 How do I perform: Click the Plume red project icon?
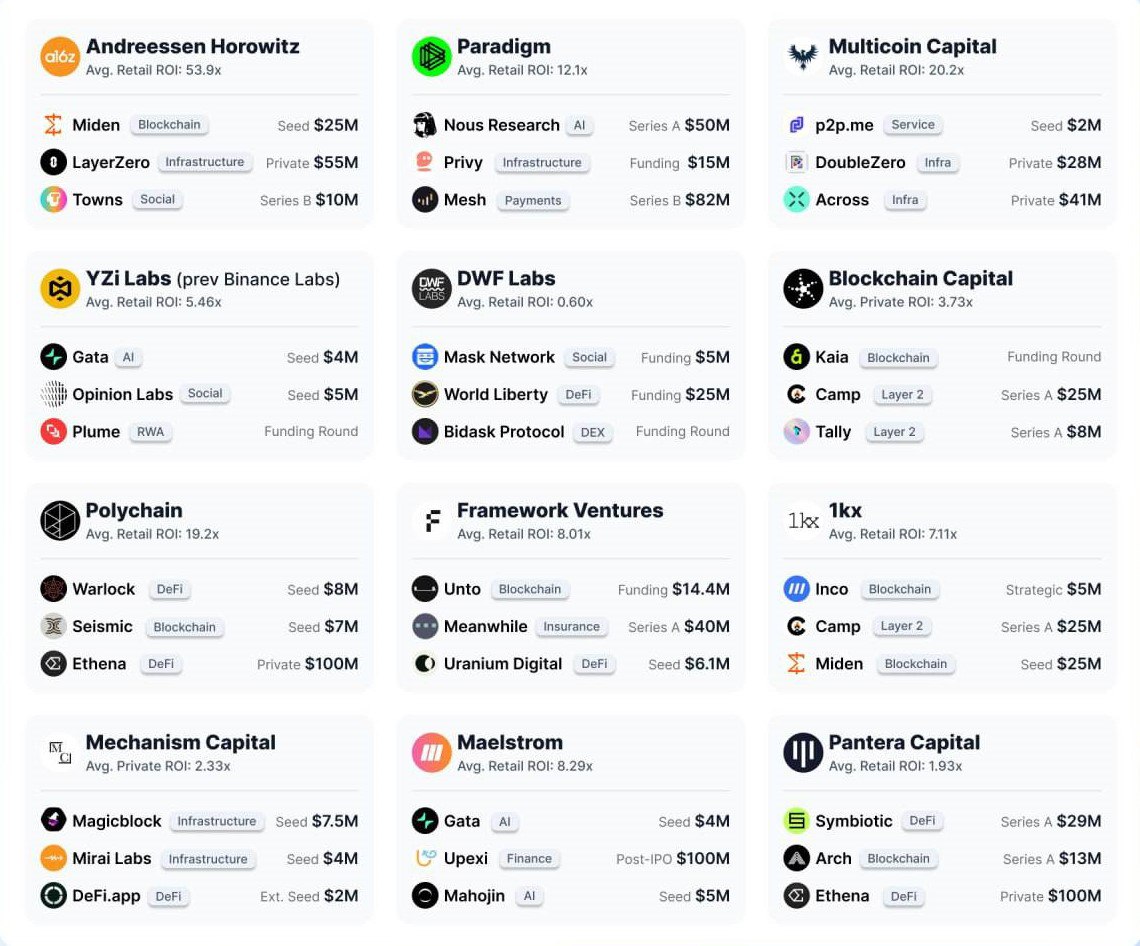[53, 432]
